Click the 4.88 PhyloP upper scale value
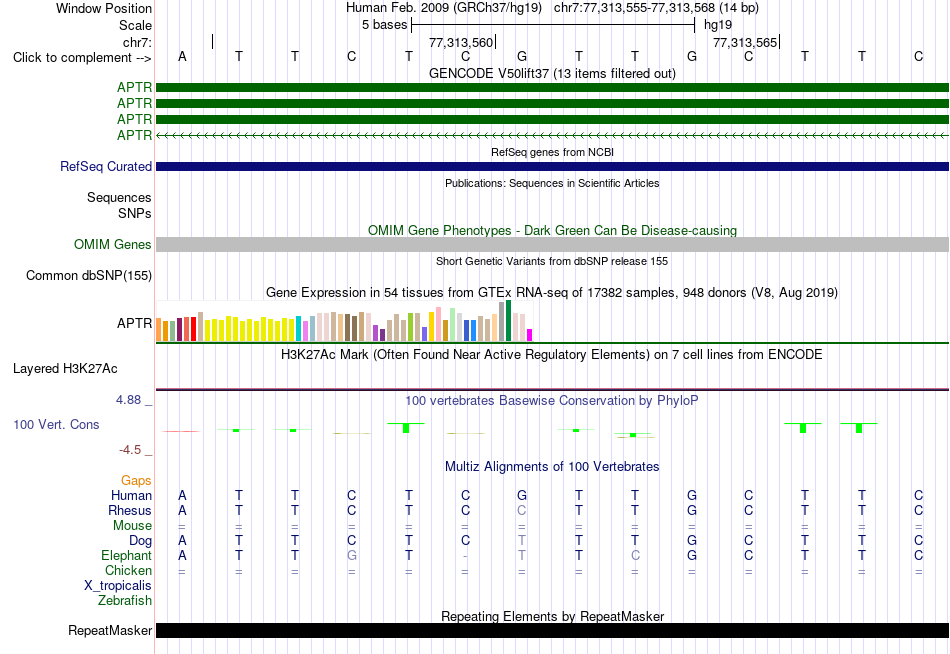This screenshot has width=950, height=654. coord(128,400)
